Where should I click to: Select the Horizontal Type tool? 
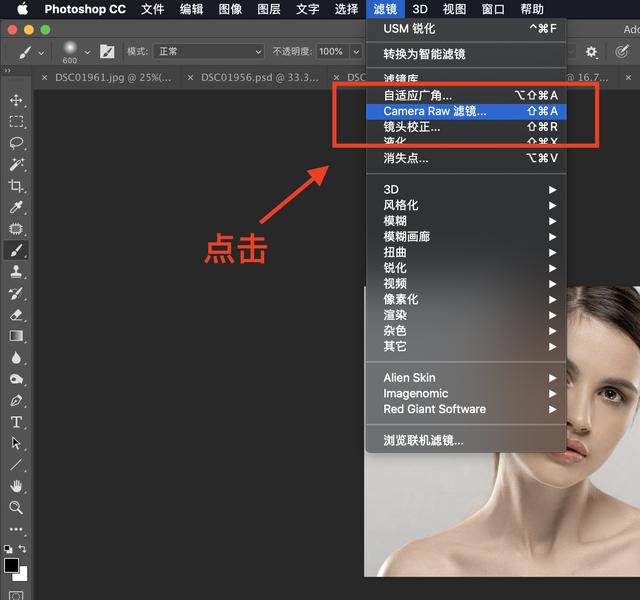point(16,422)
